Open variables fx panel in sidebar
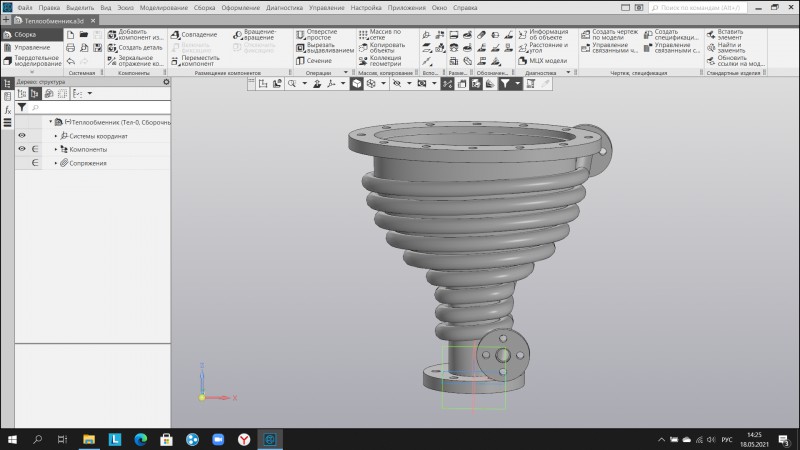The image size is (800, 450). tap(8, 110)
